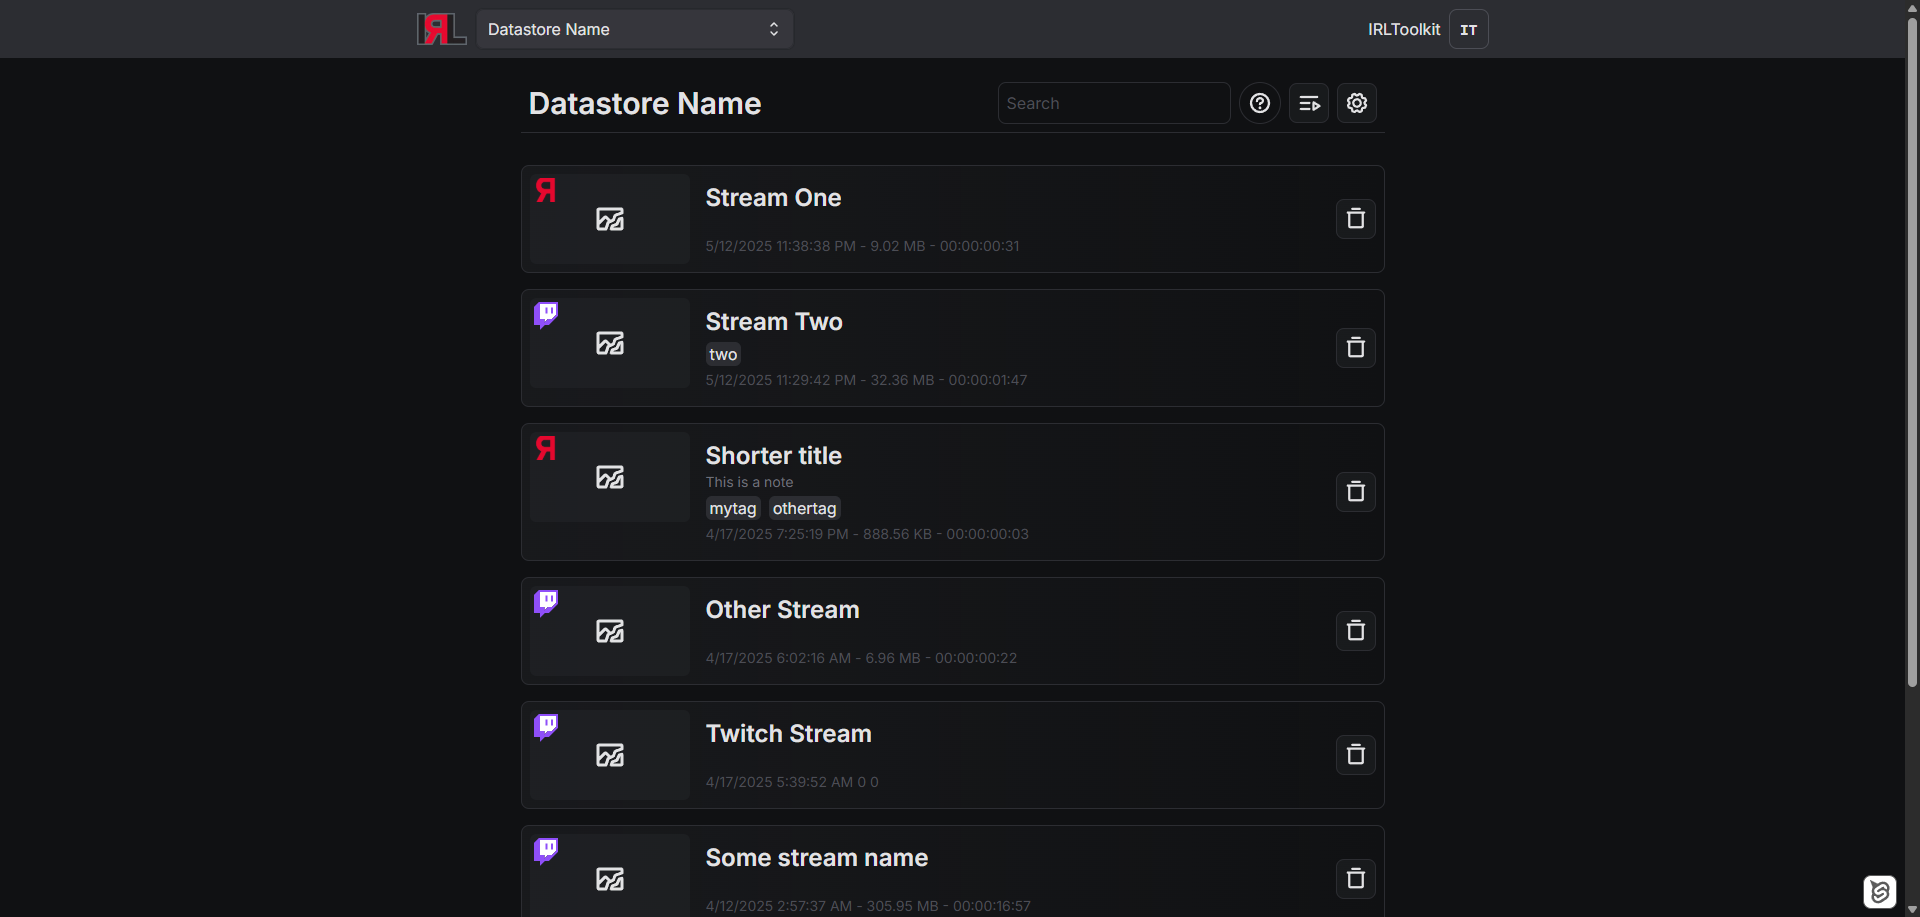Click the red logo on "Shorter title"
This screenshot has height=917, width=1920.
tap(546, 449)
